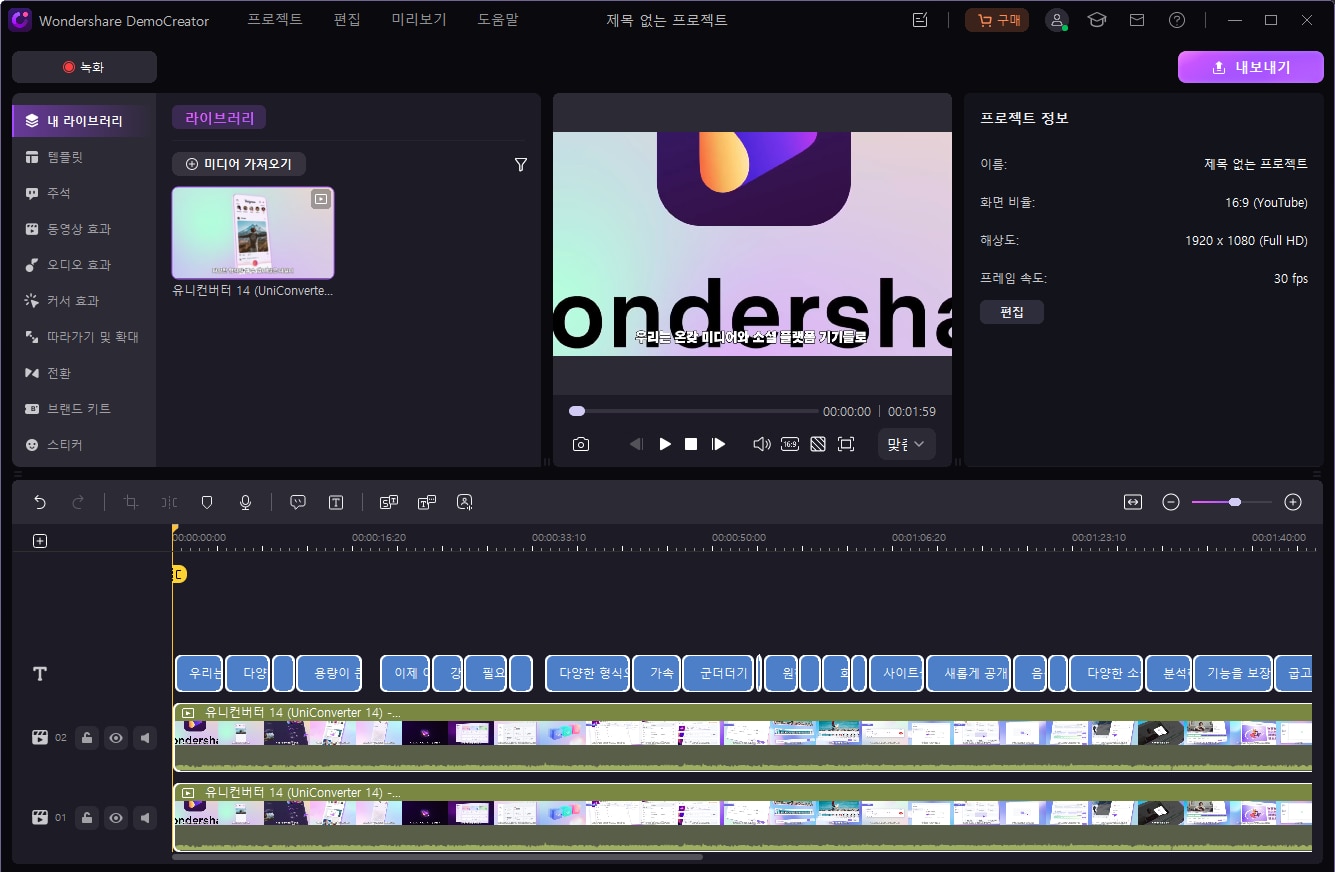
Task: Open annotation speech bubble tool
Action: (298, 503)
